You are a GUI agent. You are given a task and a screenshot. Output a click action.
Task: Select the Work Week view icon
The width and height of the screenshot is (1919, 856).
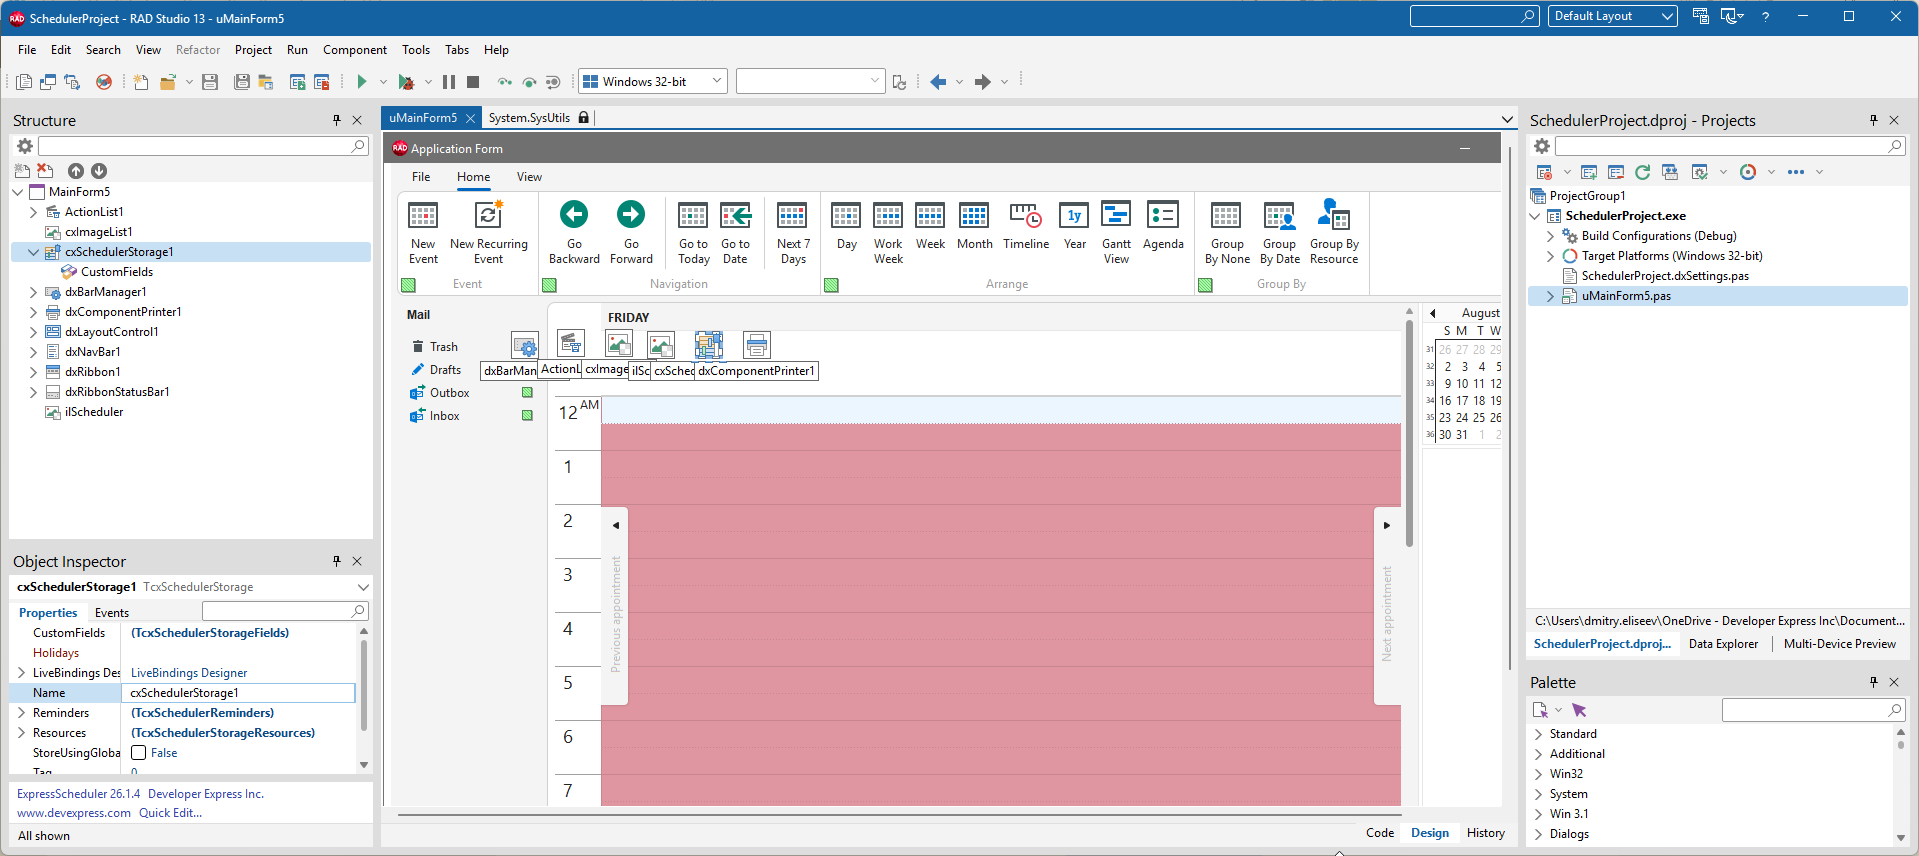888,215
